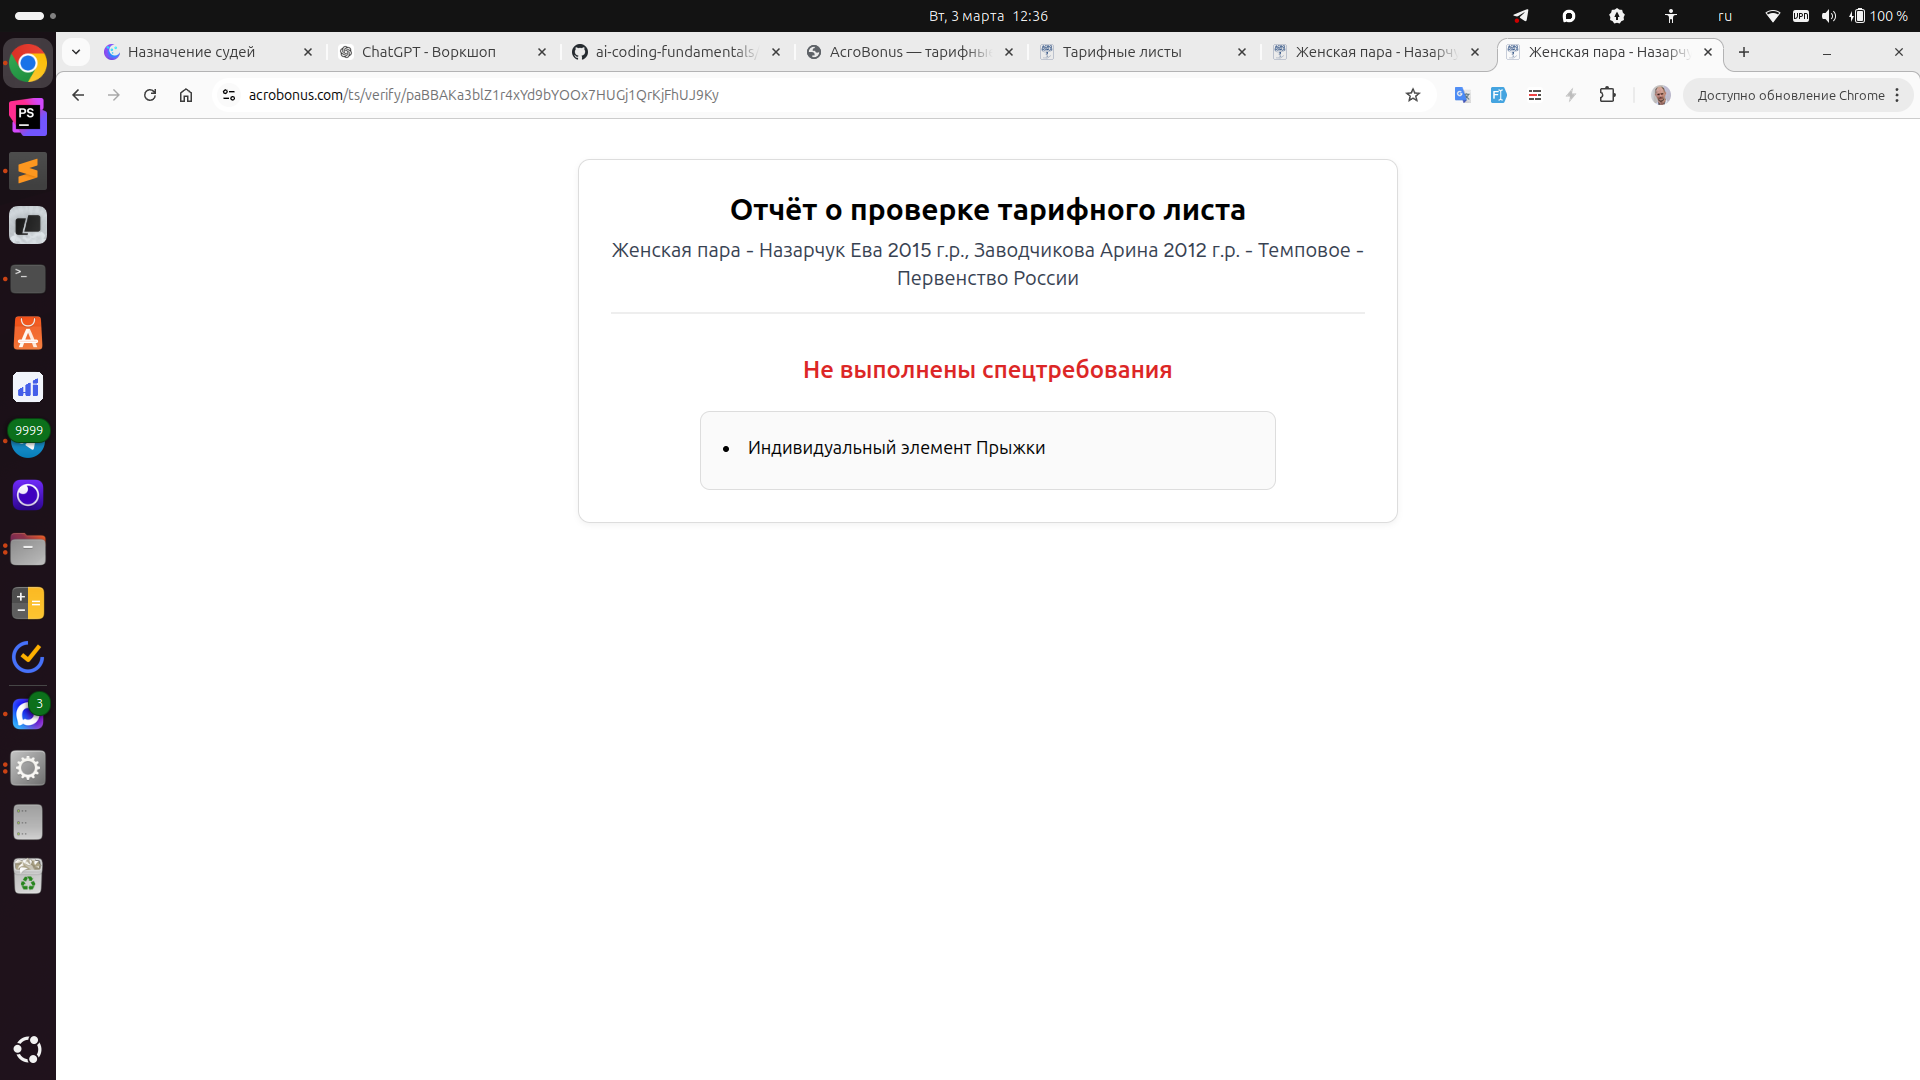Image resolution: width=1920 pixels, height=1080 pixels.
Task: Open Sublime Text from the dock
Action: pyautogui.click(x=27, y=171)
